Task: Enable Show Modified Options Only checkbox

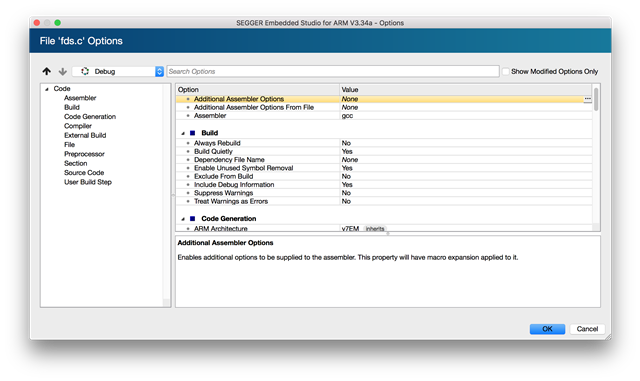Action: pos(506,71)
